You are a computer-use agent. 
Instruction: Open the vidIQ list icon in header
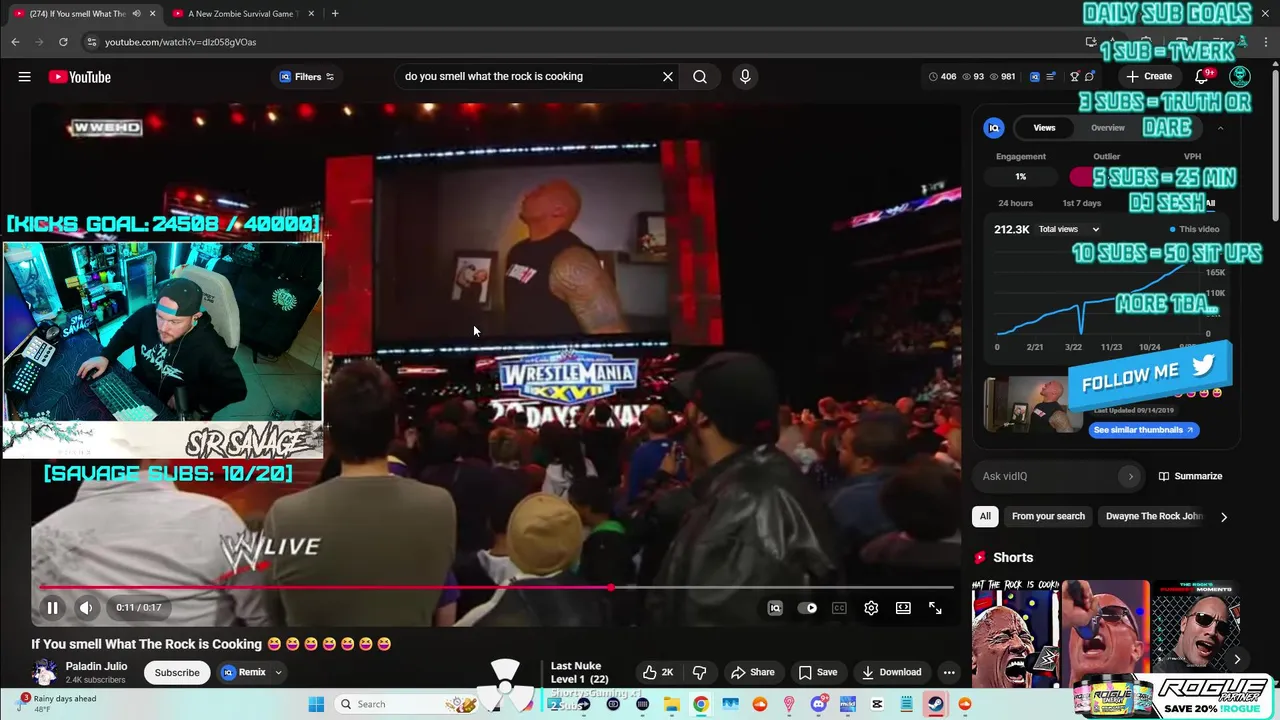1051,77
